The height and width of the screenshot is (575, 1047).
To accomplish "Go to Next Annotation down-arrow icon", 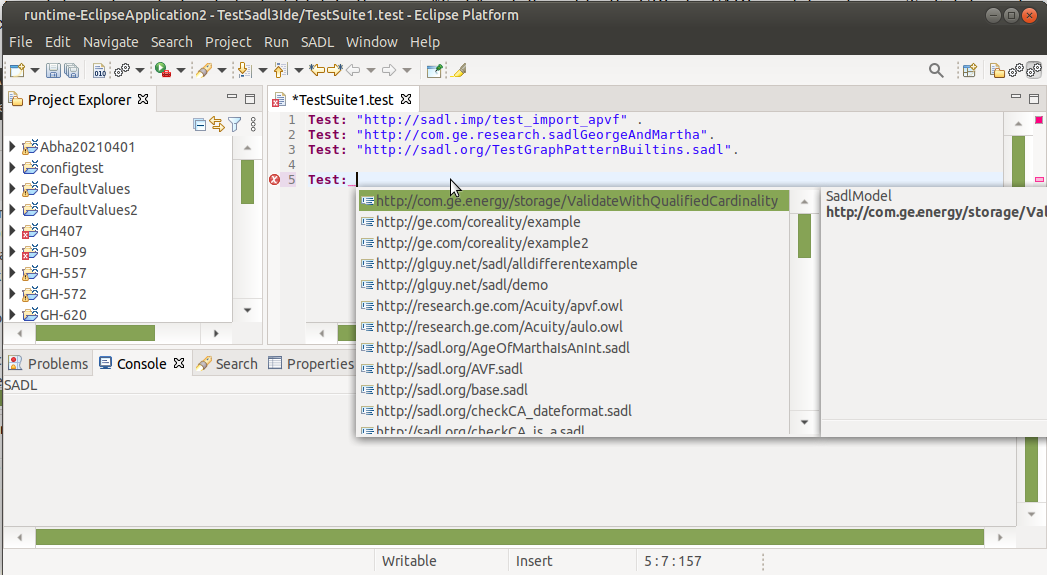I will 244,70.
